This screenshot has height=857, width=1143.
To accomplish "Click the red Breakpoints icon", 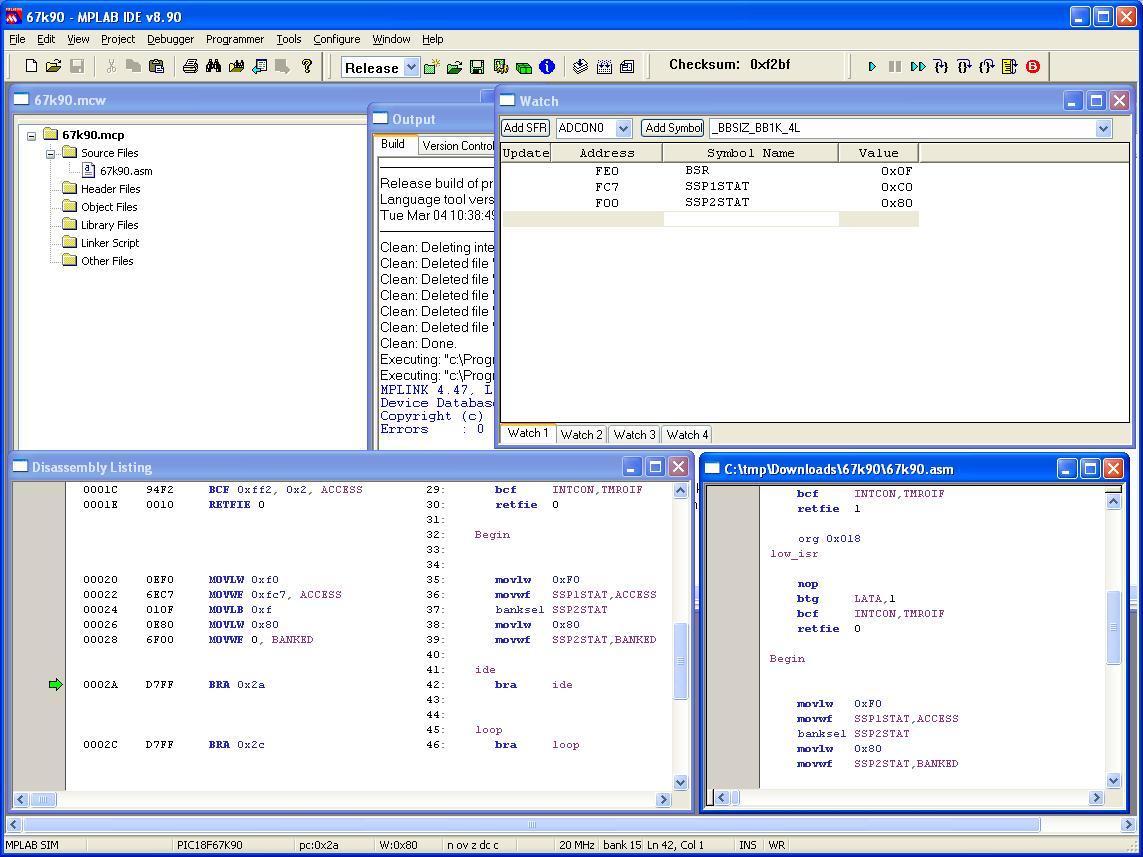I will [1033, 67].
